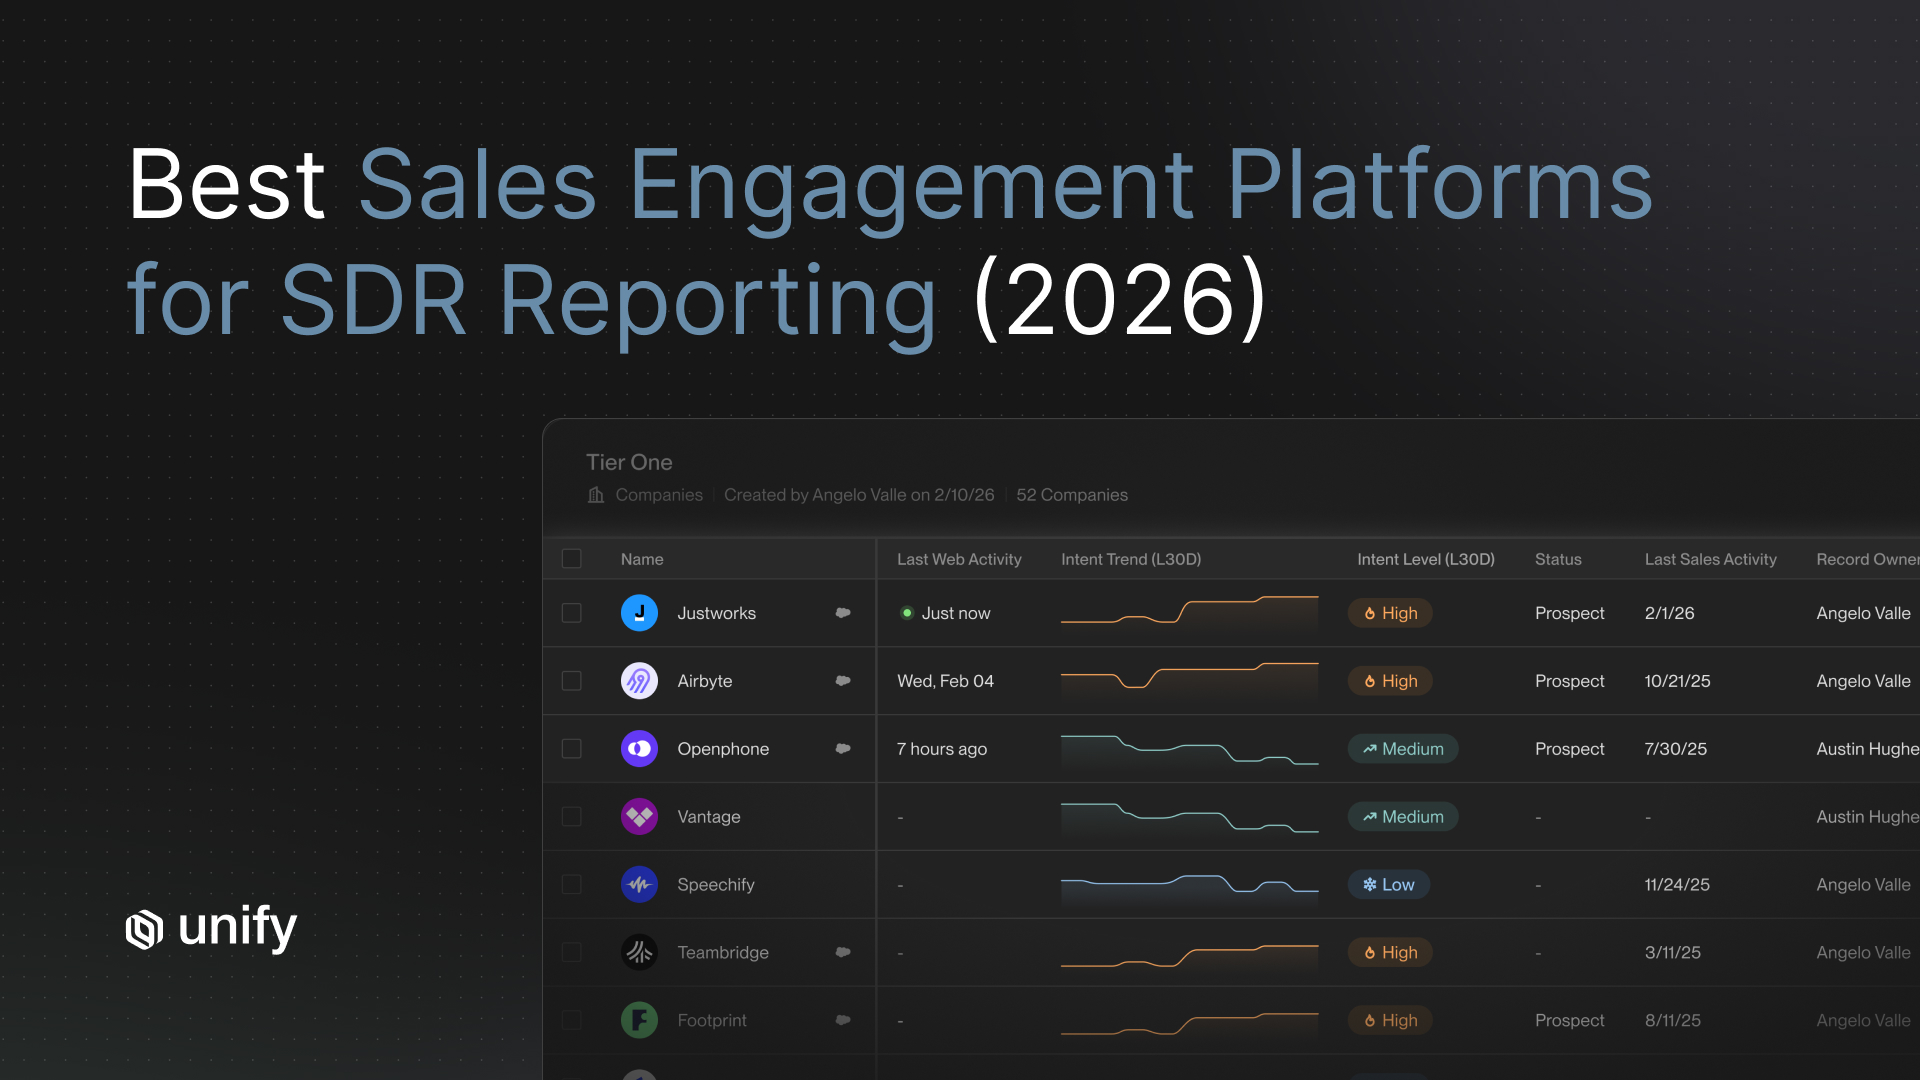Open the Airbyte company name
Viewport: 1920px width, 1080px height.
[x=705, y=681]
